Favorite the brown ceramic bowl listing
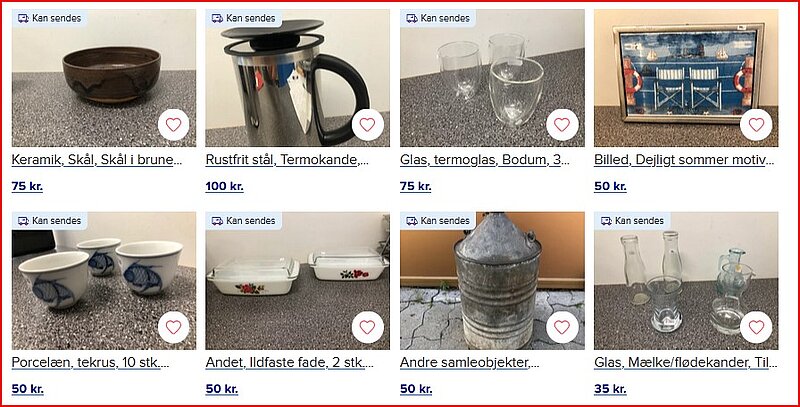Viewport: 800px width, 407px height. coord(173,124)
